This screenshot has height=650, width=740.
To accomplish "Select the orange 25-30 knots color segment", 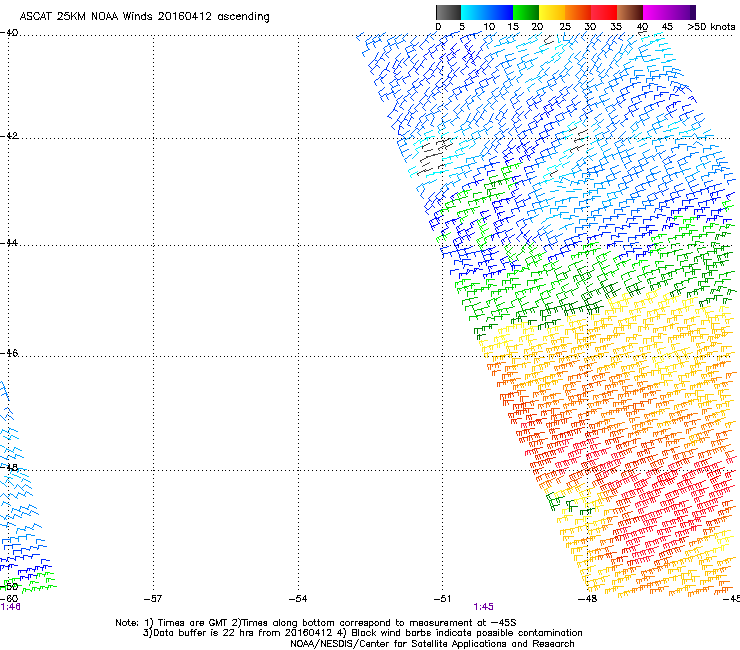I will tap(578, 12).
